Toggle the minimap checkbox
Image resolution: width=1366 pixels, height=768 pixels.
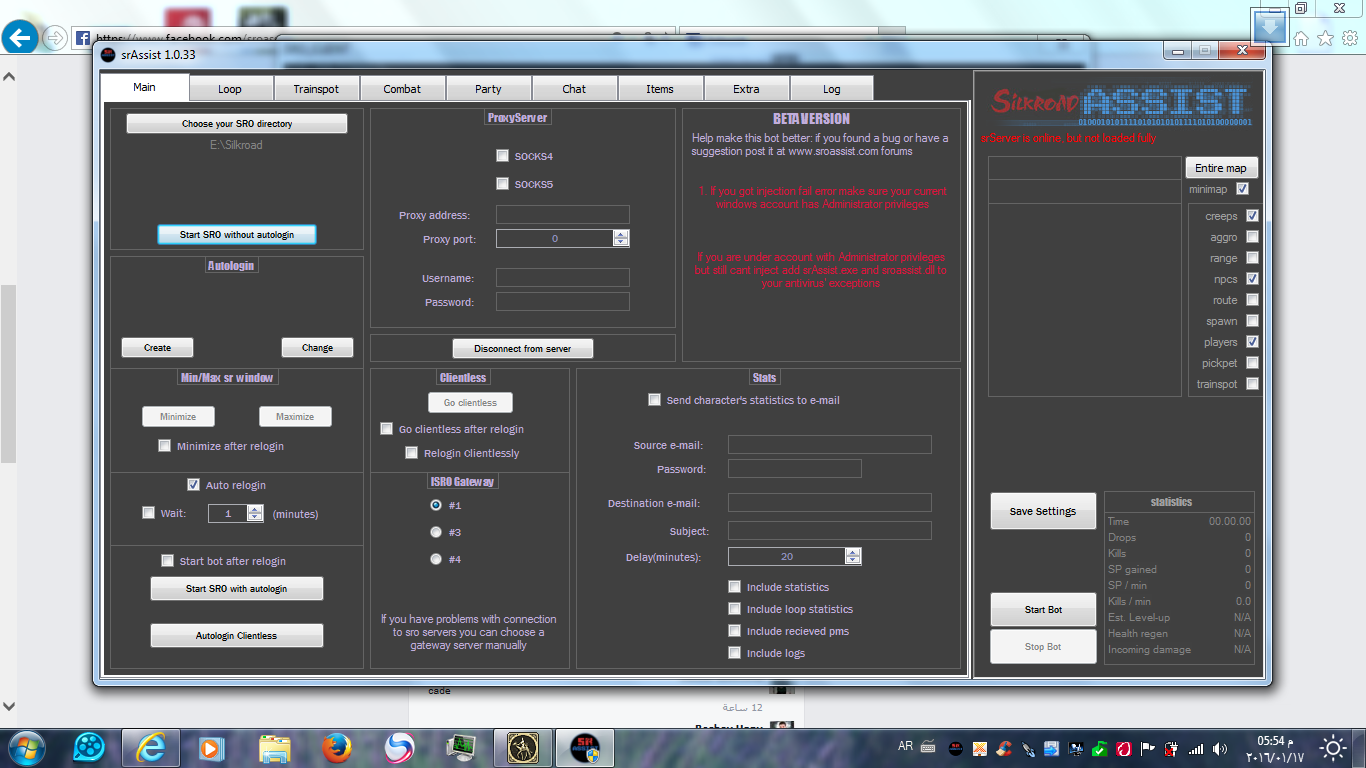(x=1243, y=188)
